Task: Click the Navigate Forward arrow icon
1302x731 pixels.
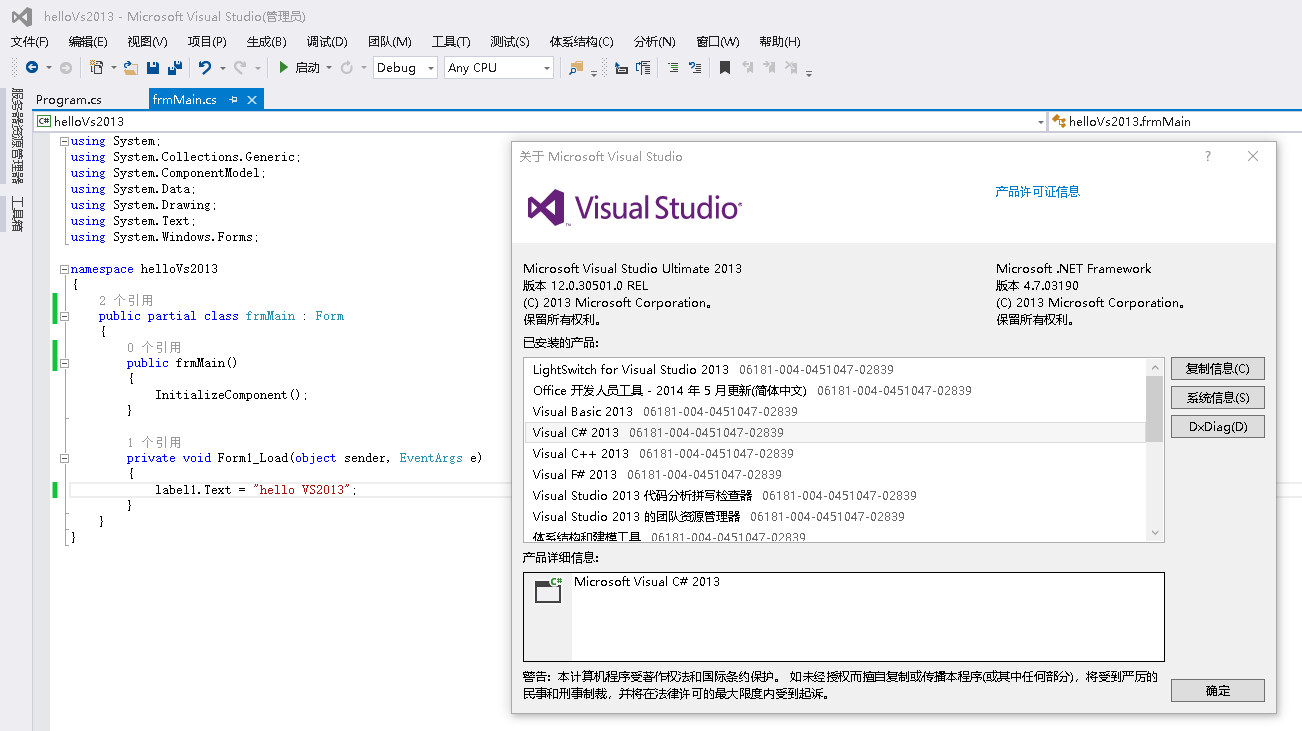Action: point(66,68)
